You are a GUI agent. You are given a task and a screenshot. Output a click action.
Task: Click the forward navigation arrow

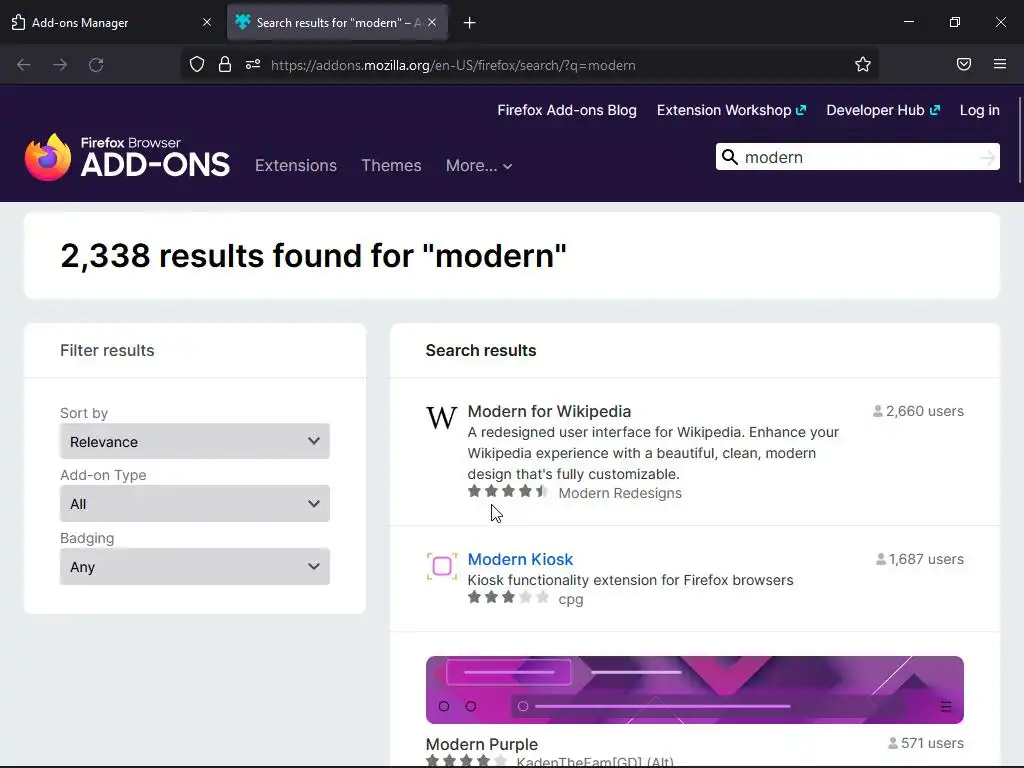tap(59, 65)
